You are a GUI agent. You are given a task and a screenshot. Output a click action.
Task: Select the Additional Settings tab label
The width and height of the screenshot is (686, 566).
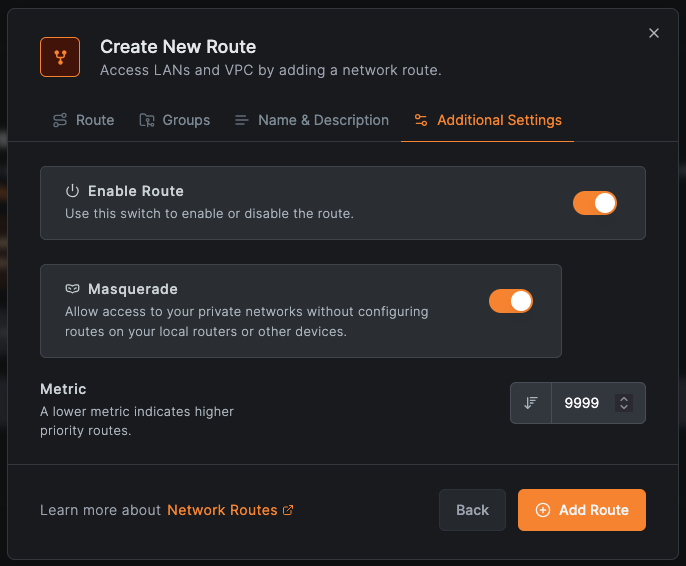pos(499,120)
